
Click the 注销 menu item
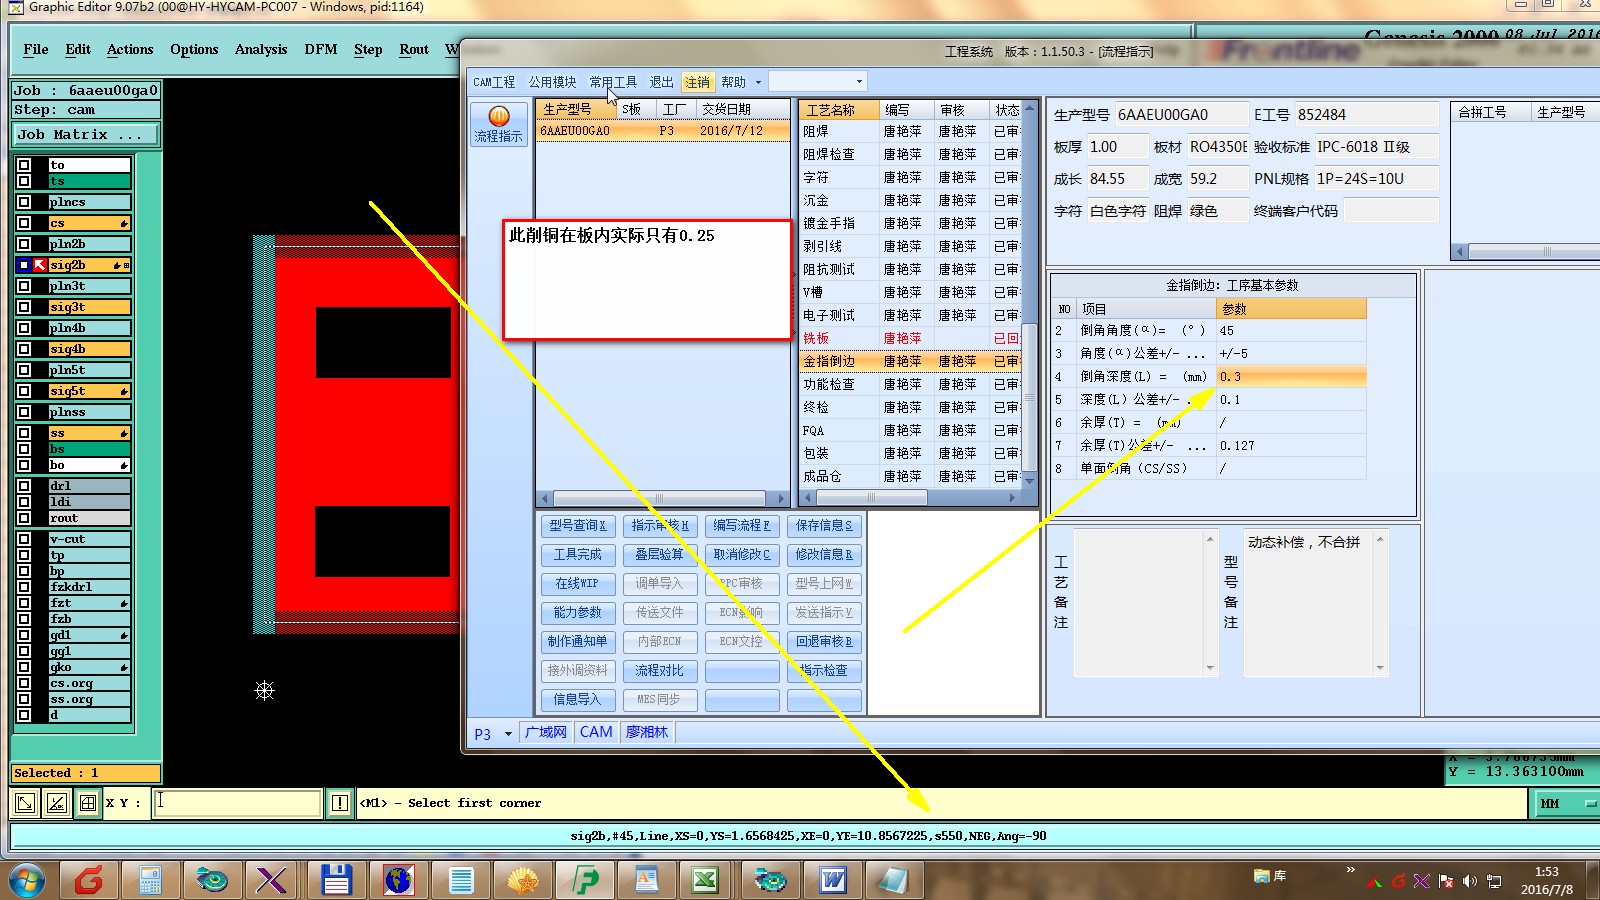coord(697,82)
